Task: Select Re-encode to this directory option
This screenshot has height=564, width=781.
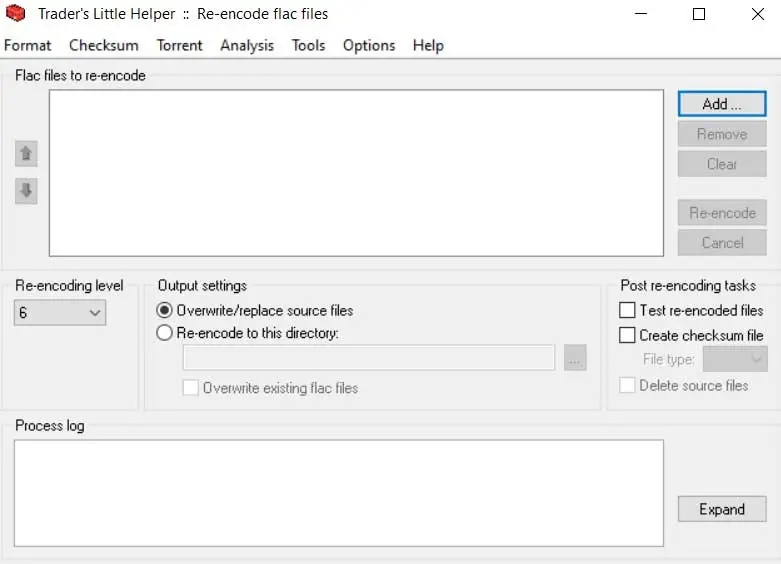Action: tap(247, 333)
